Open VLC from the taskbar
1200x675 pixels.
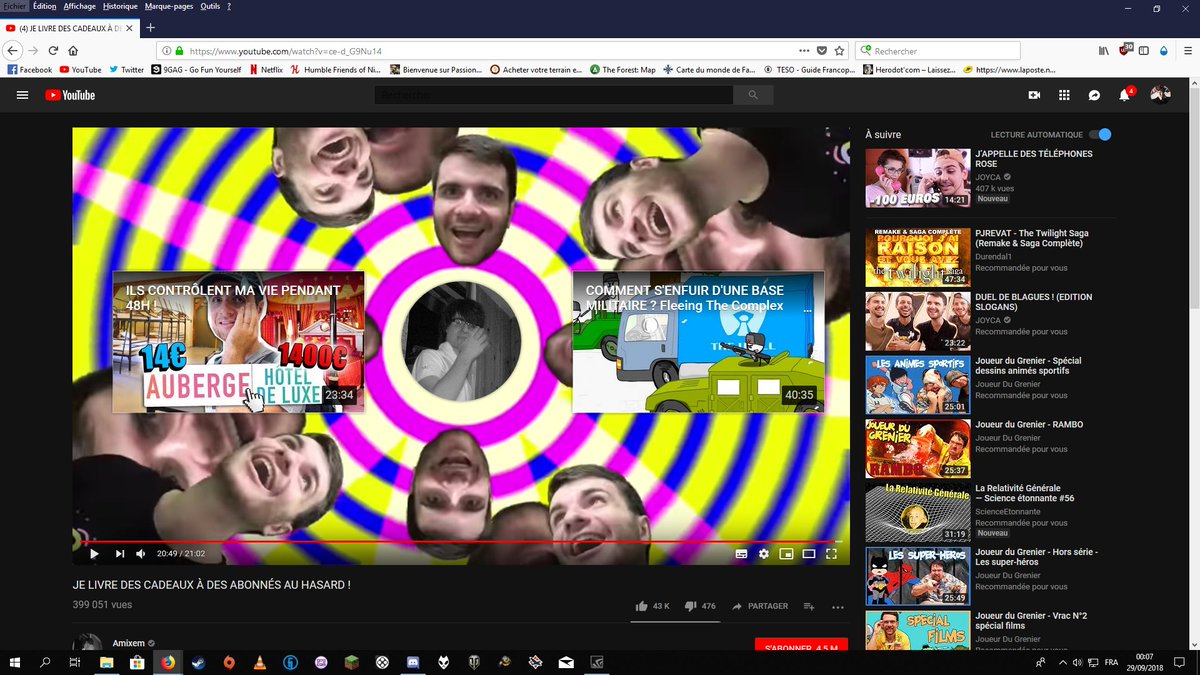pyautogui.click(x=260, y=662)
